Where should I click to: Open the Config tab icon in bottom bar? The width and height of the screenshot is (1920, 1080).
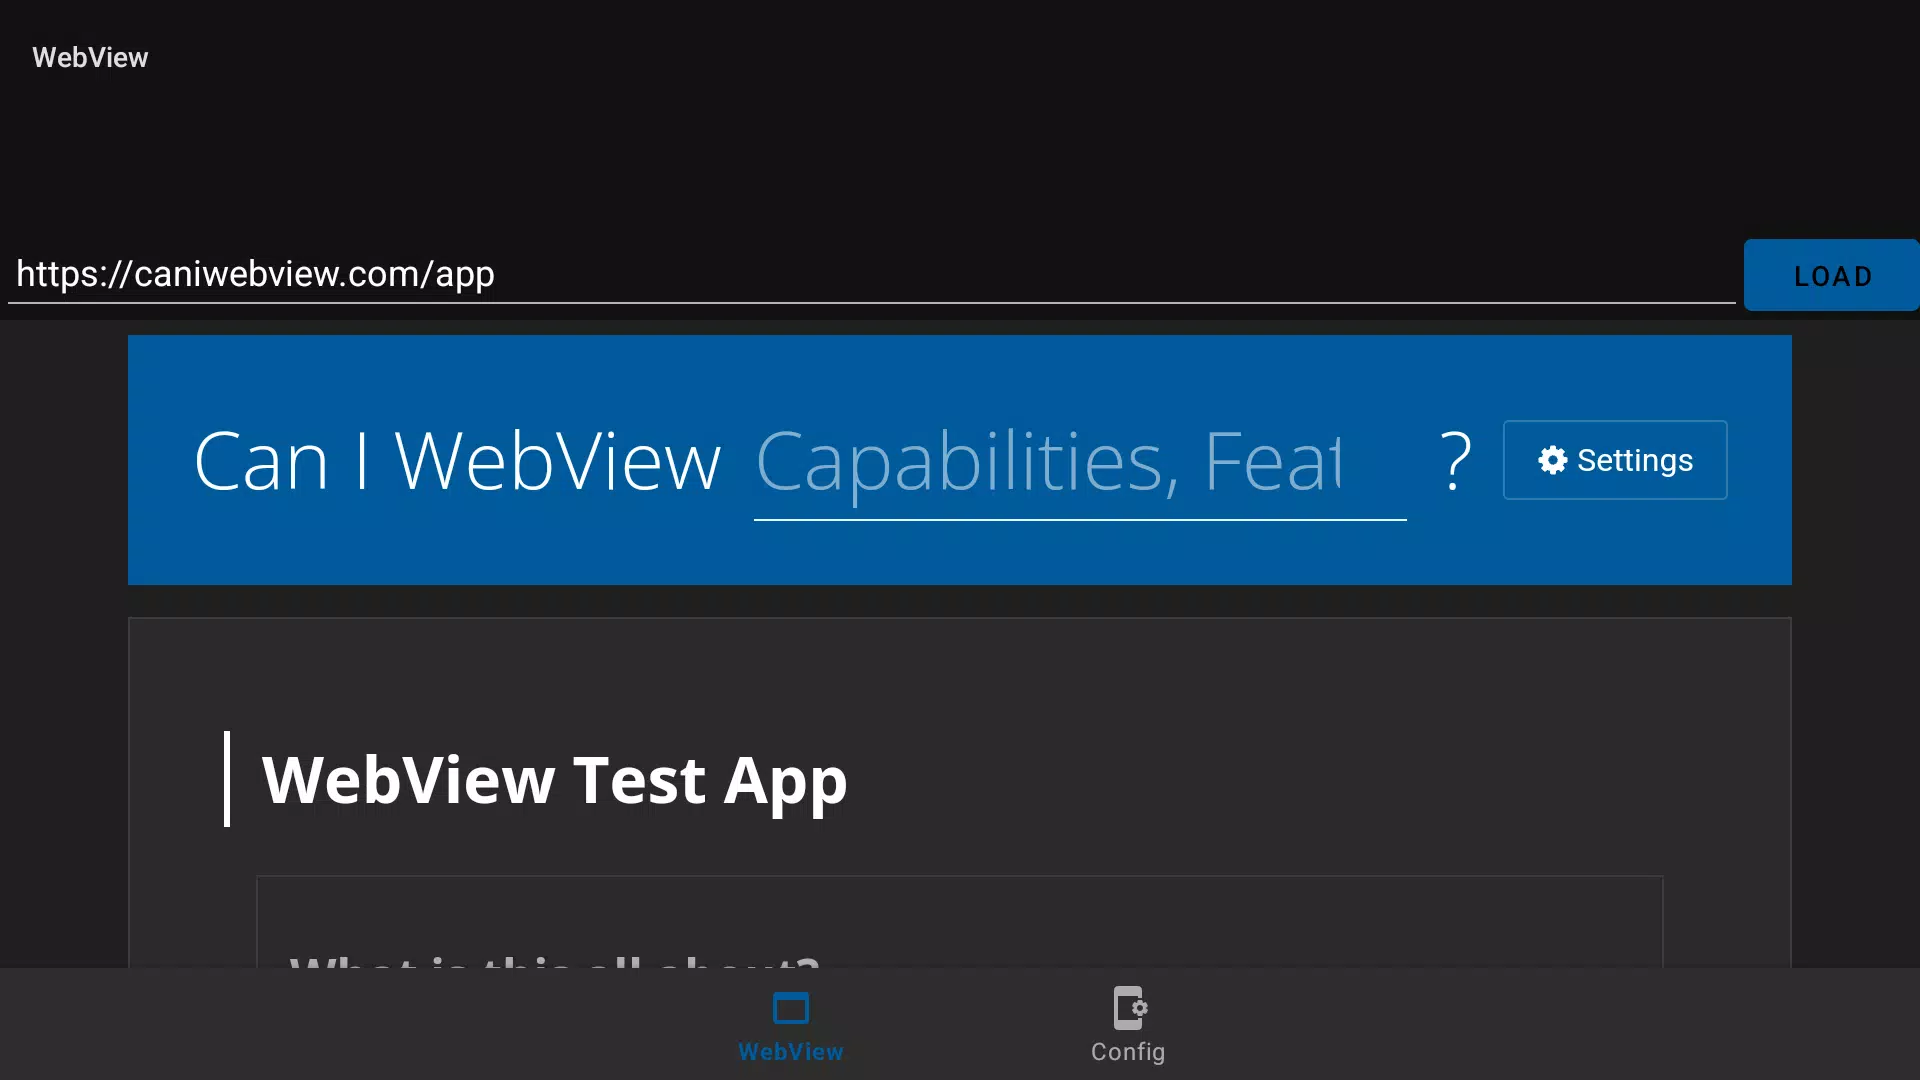click(x=1130, y=1008)
